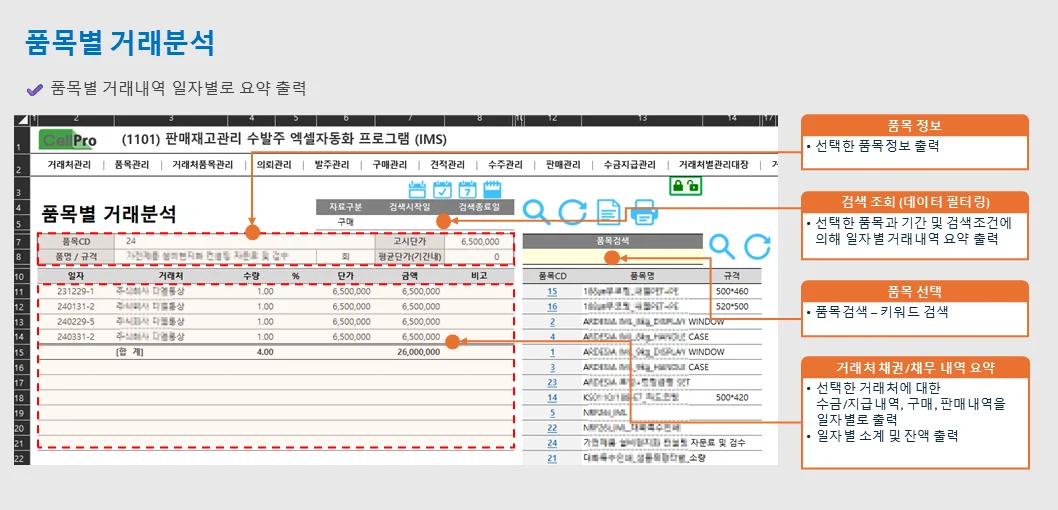1058x510 pixels.
Task: Click the main refresh icon beside search
Action: click(x=572, y=212)
